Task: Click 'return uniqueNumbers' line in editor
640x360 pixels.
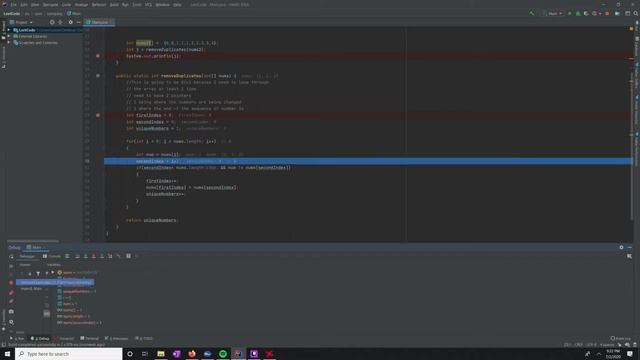Action: pos(151,220)
